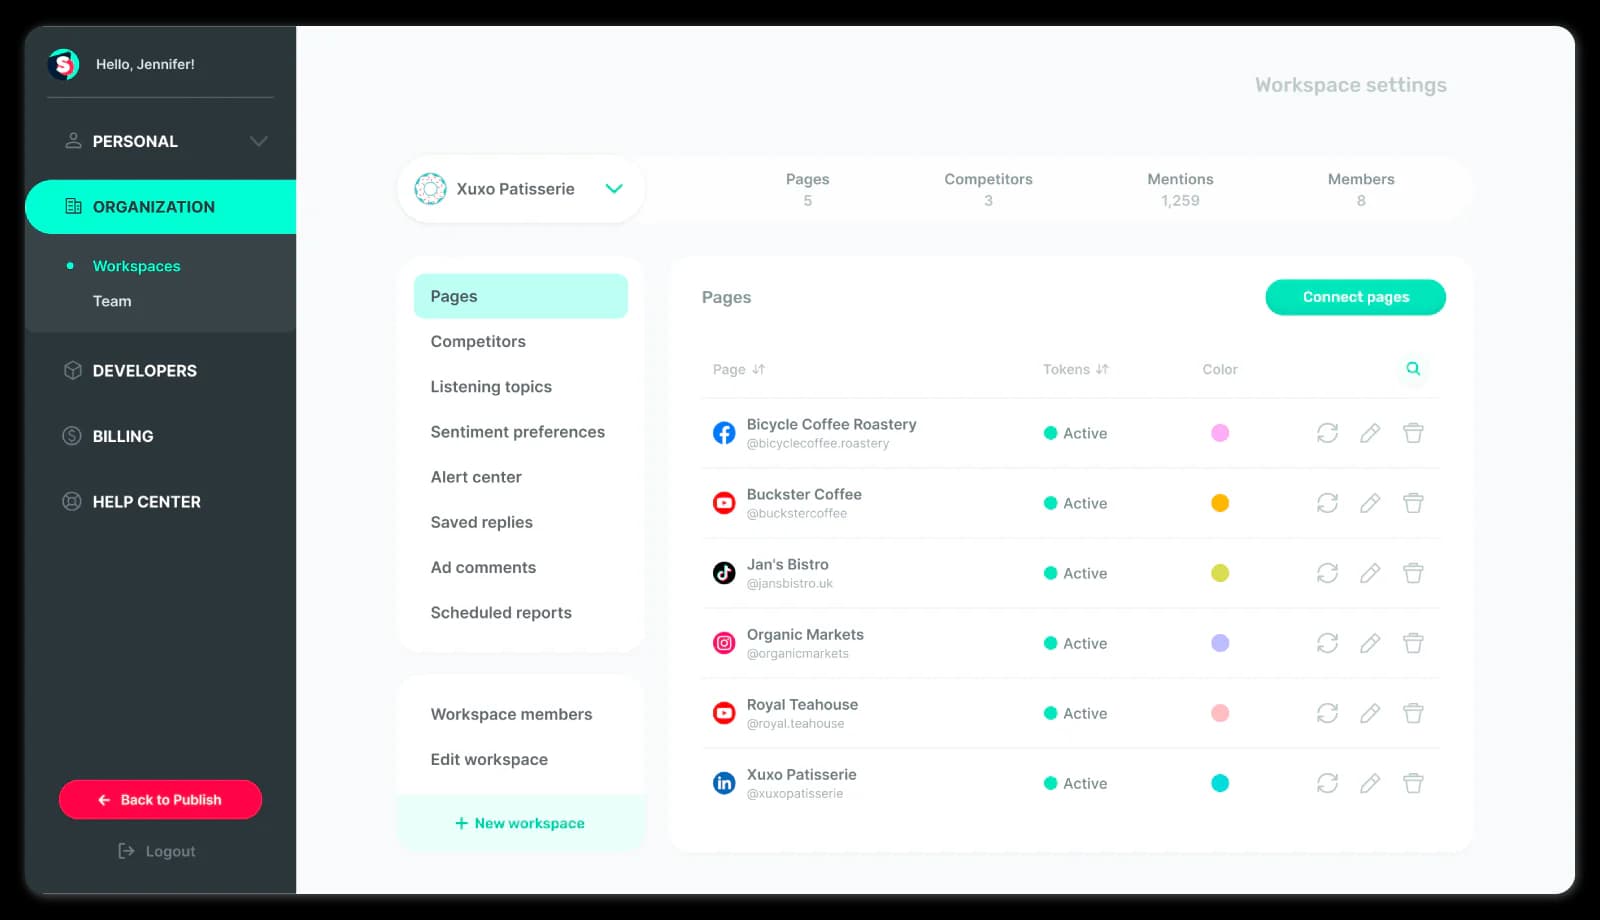The height and width of the screenshot is (920, 1600).
Task: Delete the Royal Teahouse page
Action: tap(1413, 713)
